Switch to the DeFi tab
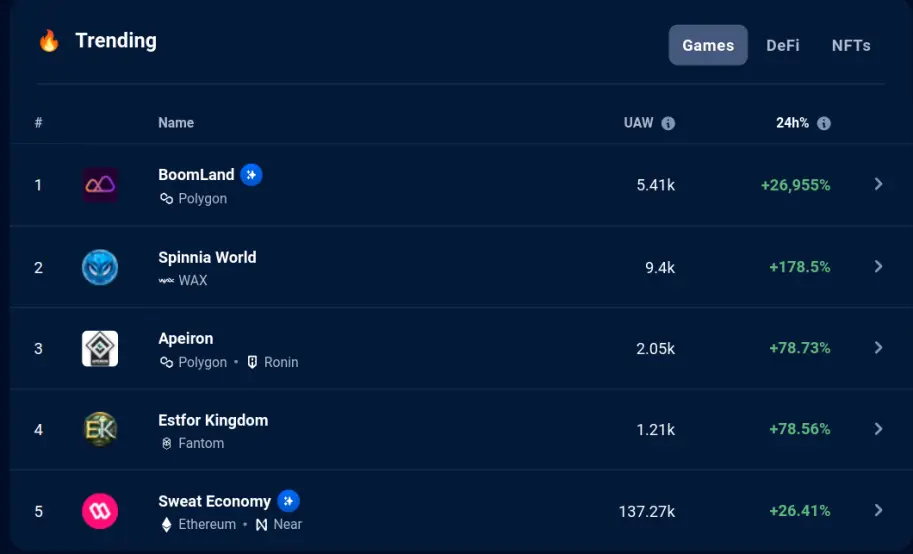 (x=783, y=45)
